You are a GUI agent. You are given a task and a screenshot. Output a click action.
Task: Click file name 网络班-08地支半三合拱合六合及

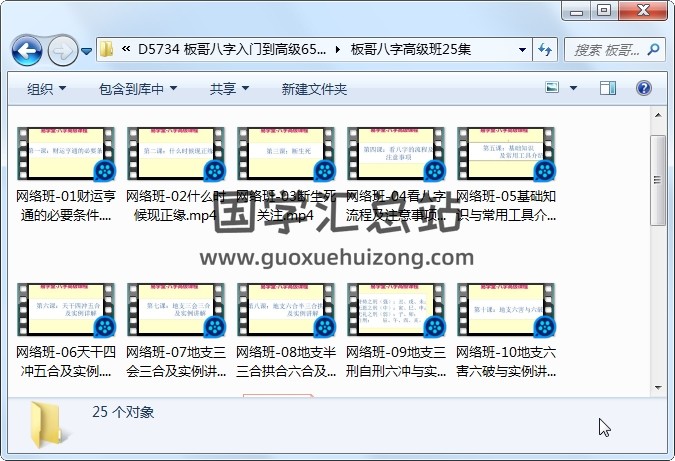point(286,362)
